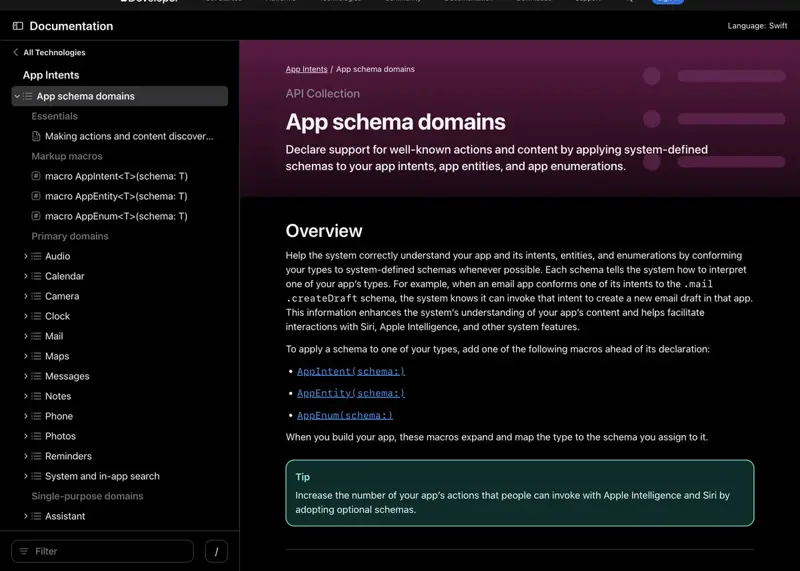Expand the Clock domain chevron
800x571 pixels.
click(x=26, y=316)
